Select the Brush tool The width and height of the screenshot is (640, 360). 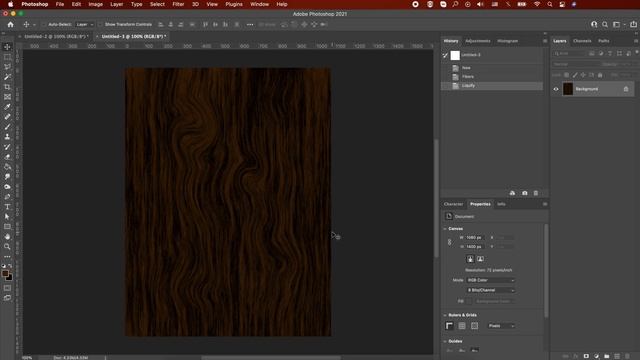[x=7, y=127]
